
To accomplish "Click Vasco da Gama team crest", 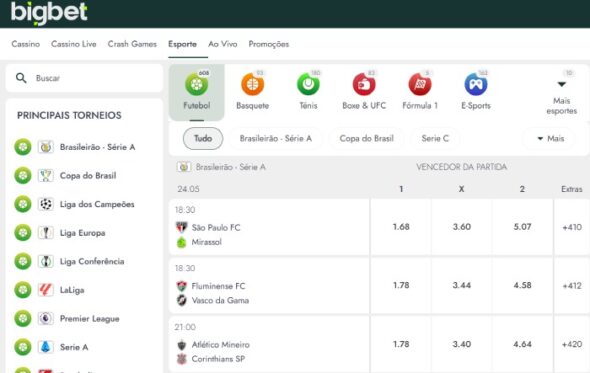I will [182, 300].
